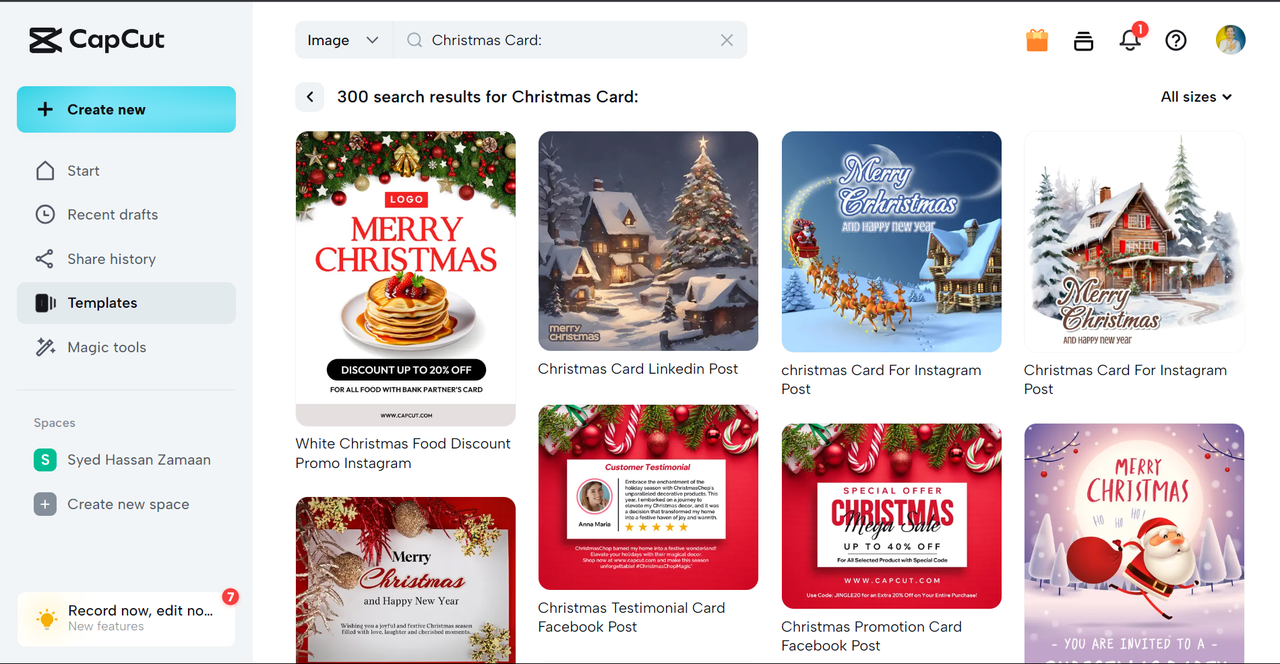Click Create new space
The height and width of the screenshot is (664, 1280).
click(x=126, y=504)
